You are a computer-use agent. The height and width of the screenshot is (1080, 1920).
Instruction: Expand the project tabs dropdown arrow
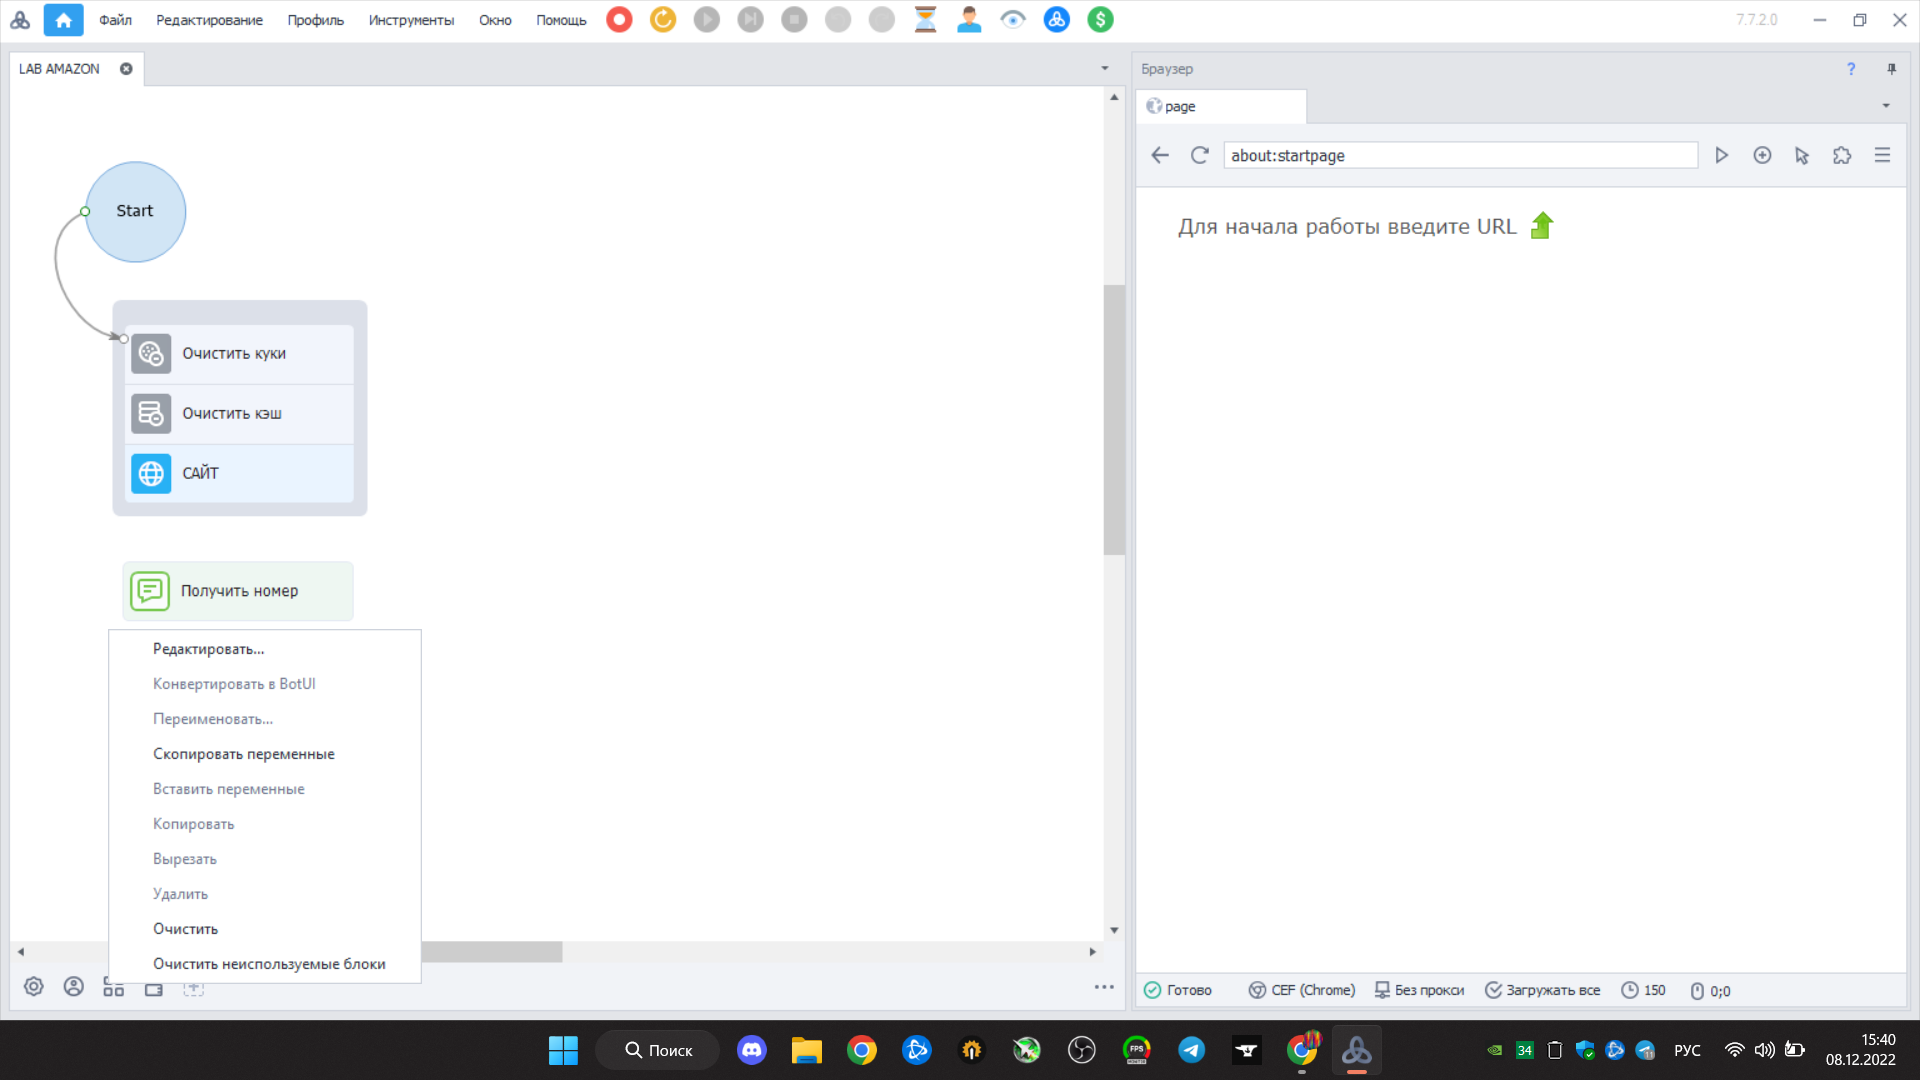1105,69
